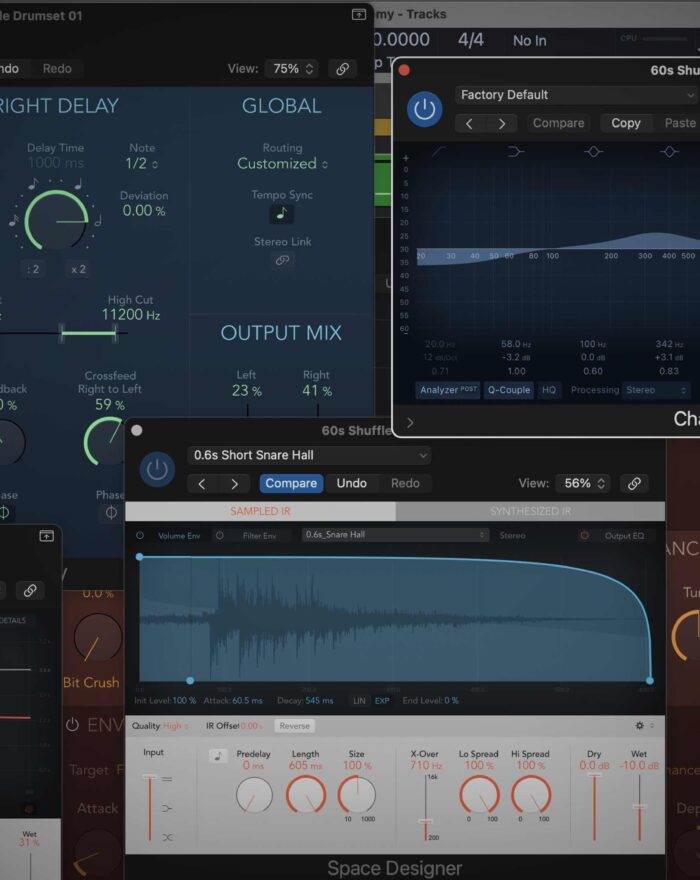Click Compare in Space Designer

coord(291,484)
